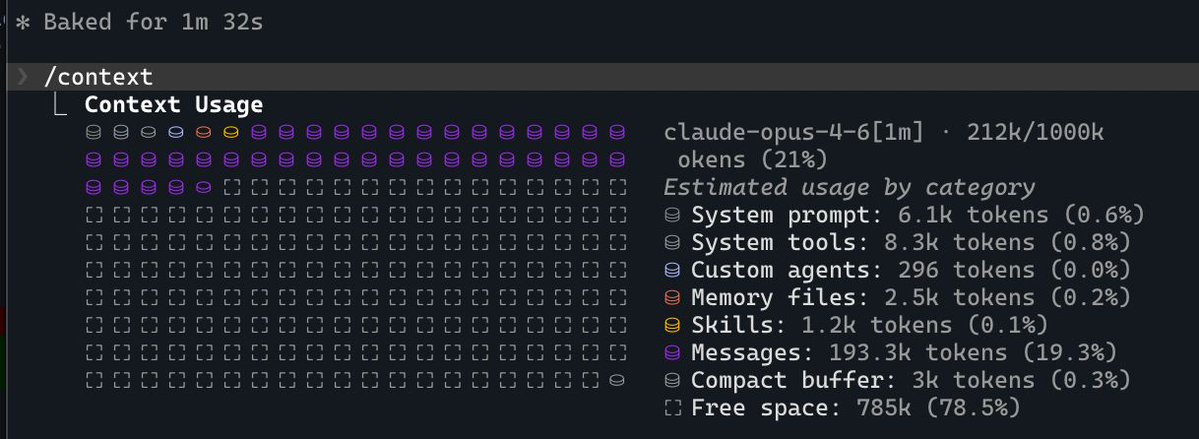
Task: Click the Custom agents legend icon
Action: tap(672, 271)
